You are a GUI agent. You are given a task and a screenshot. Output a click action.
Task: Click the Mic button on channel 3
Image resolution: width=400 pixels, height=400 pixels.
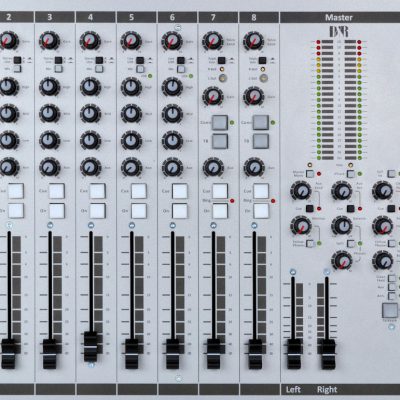pos(59,69)
